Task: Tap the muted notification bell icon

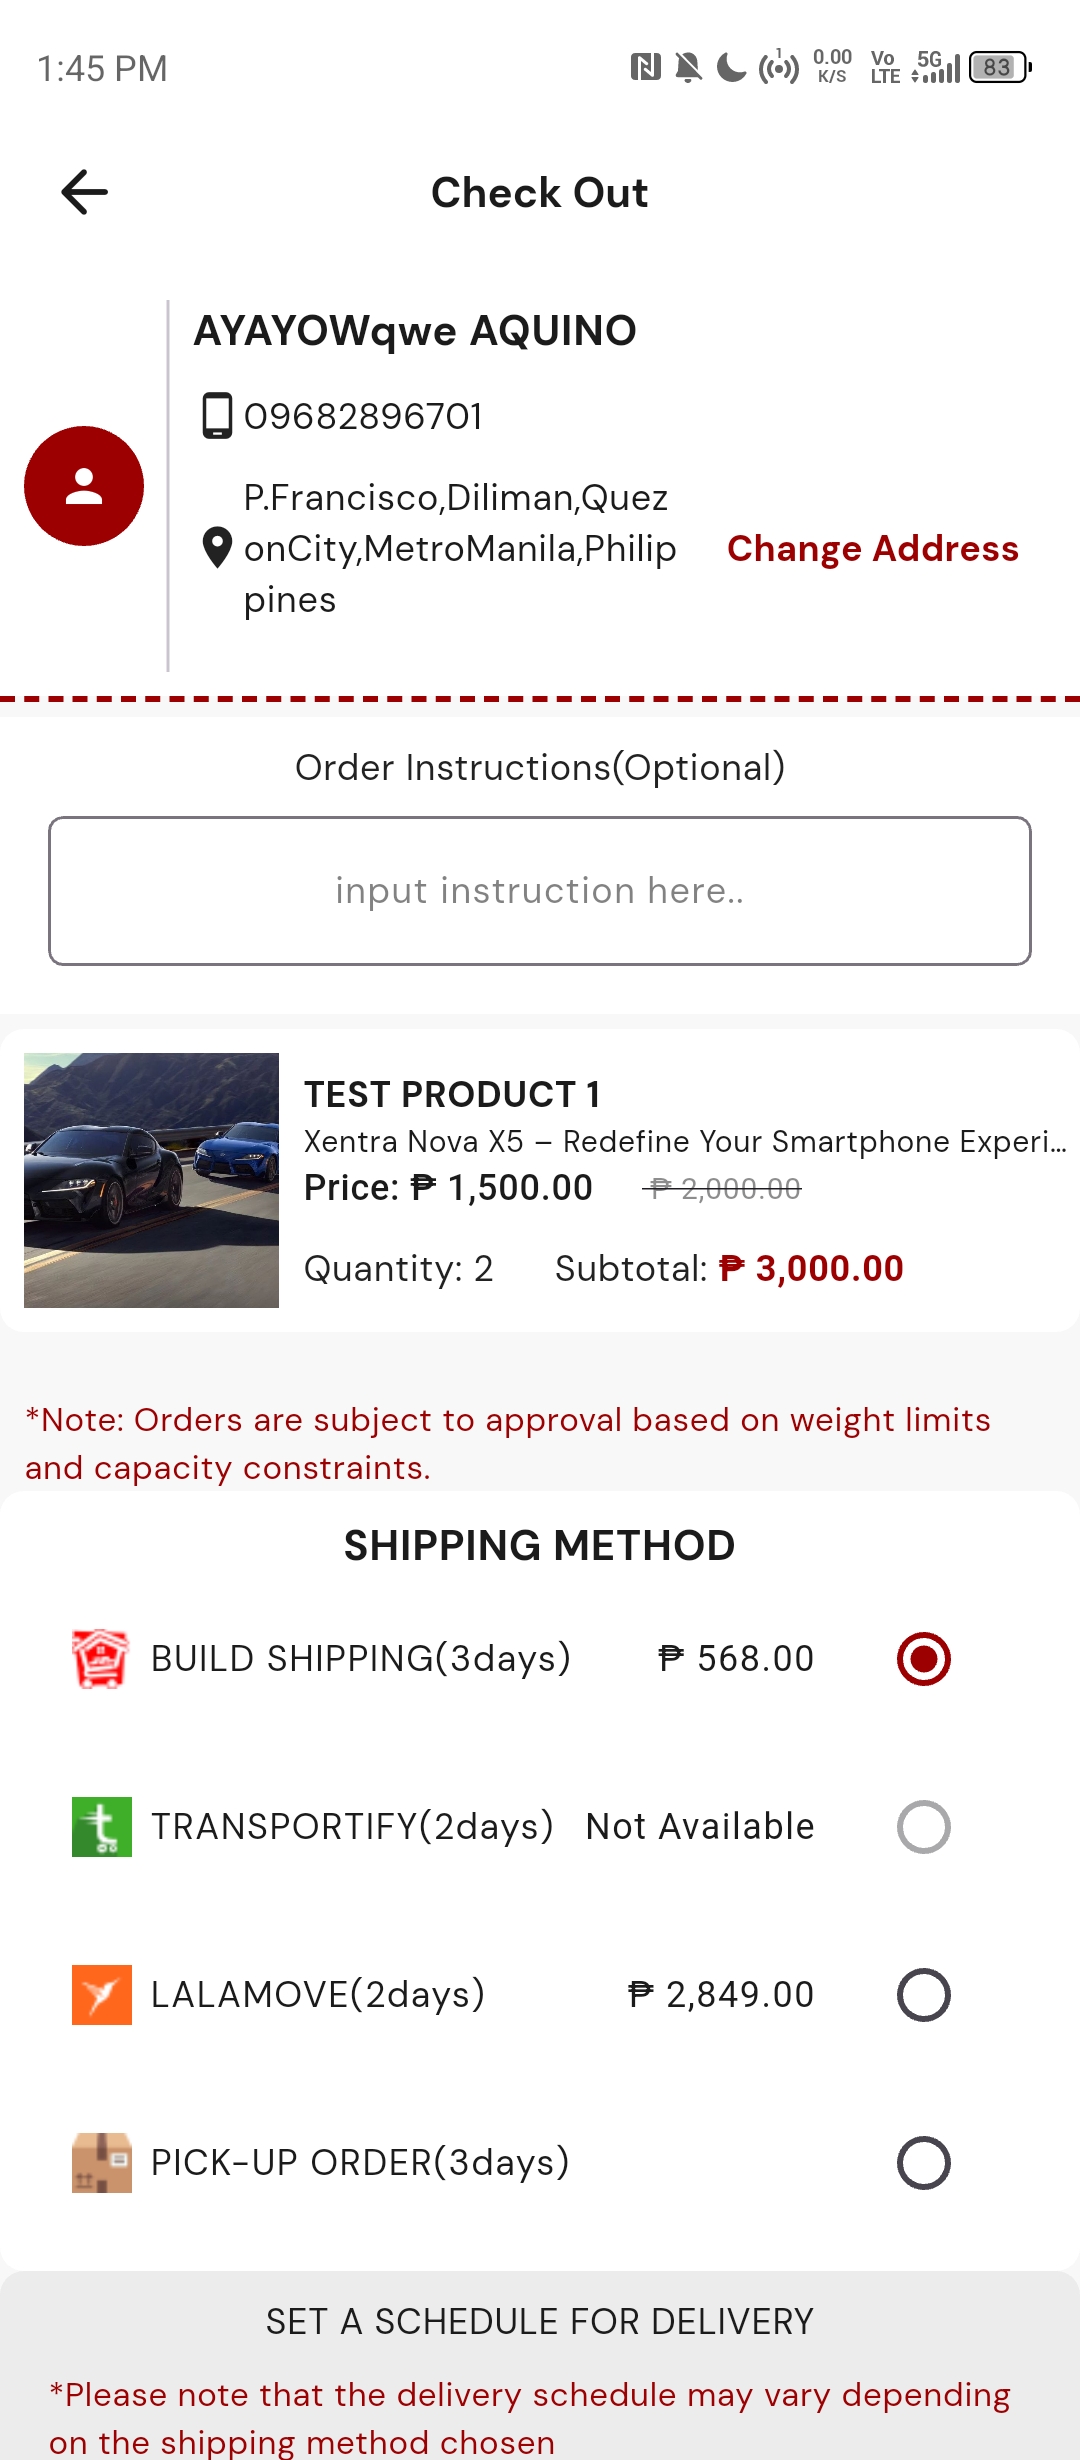Action: (x=688, y=68)
